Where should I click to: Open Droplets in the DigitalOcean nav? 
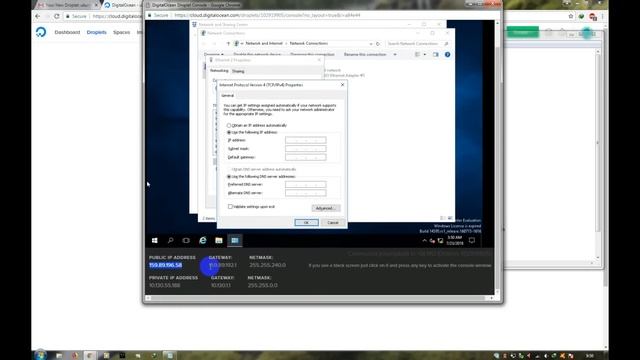coord(96,32)
